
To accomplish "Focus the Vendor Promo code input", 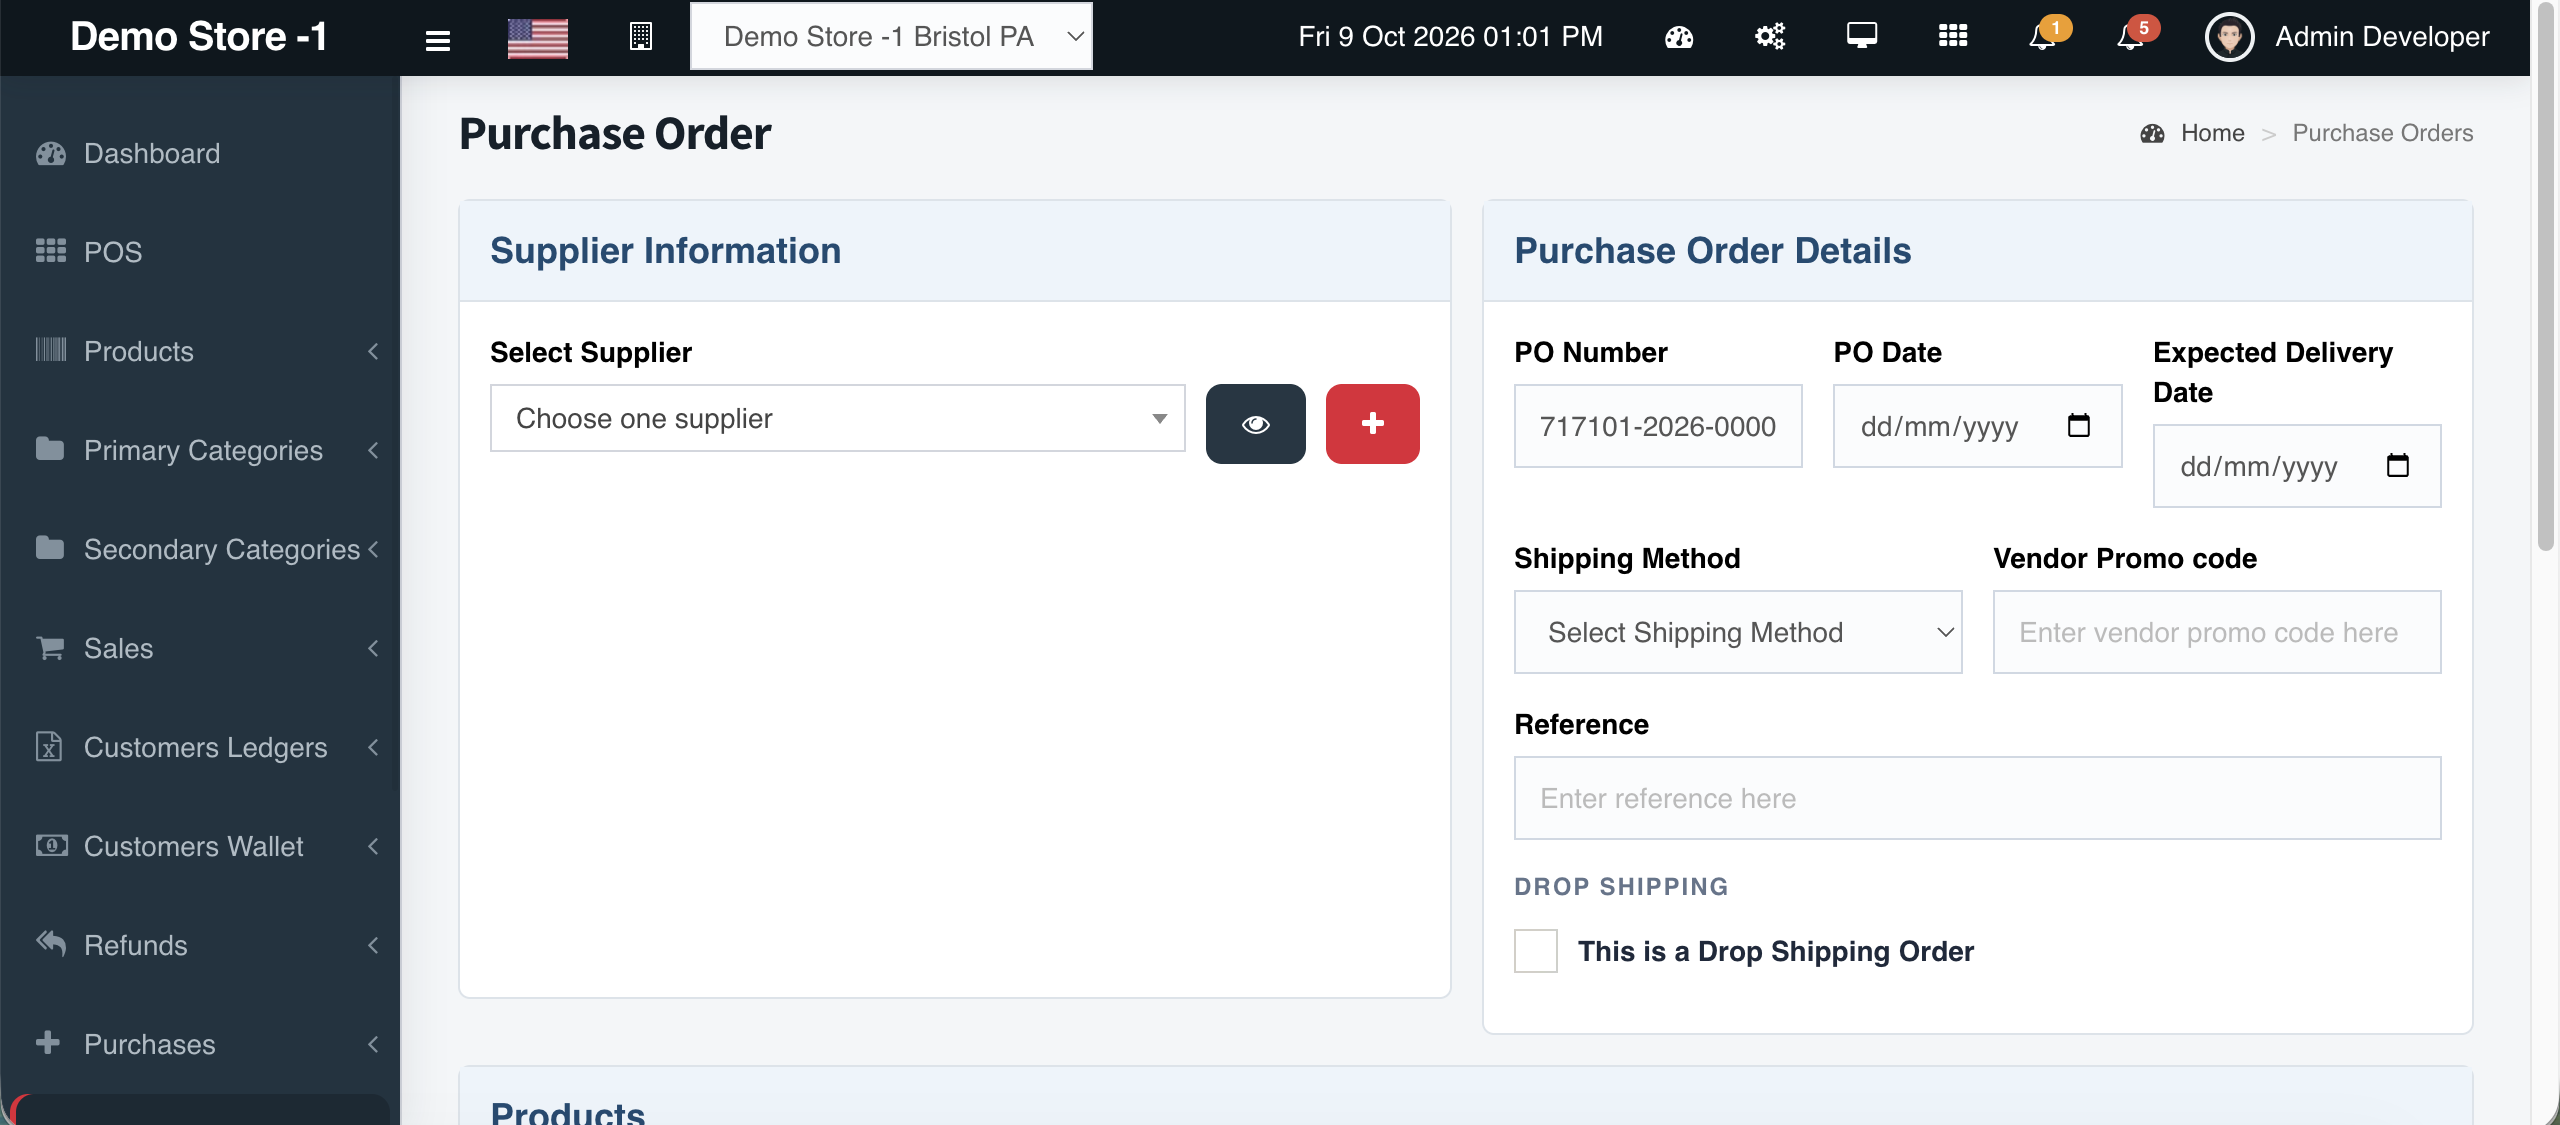I will [x=2217, y=632].
